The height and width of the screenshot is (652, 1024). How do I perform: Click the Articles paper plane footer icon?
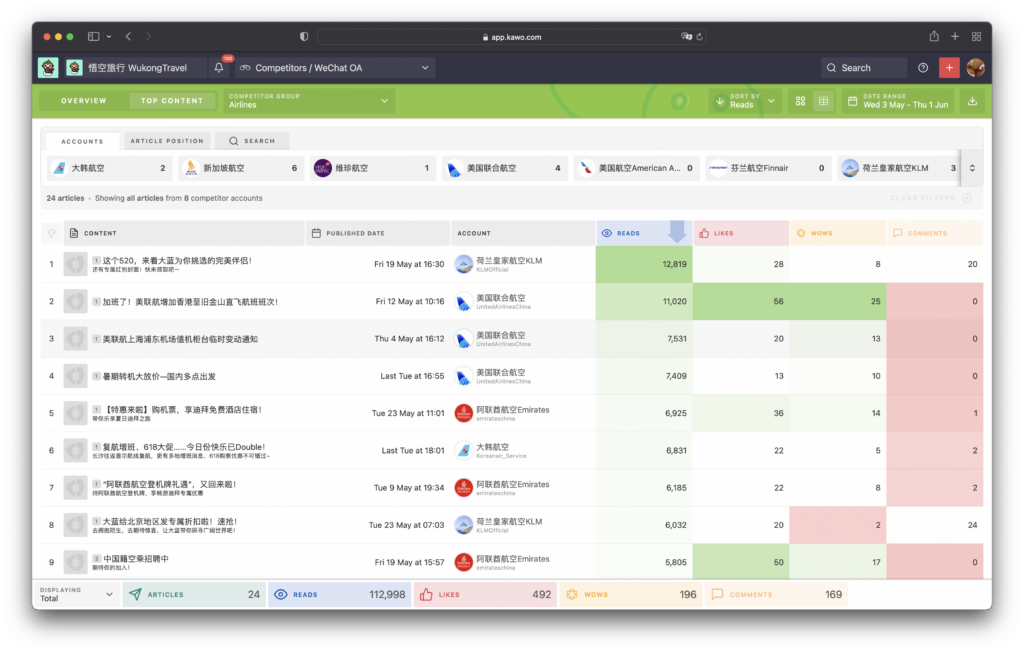point(135,595)
